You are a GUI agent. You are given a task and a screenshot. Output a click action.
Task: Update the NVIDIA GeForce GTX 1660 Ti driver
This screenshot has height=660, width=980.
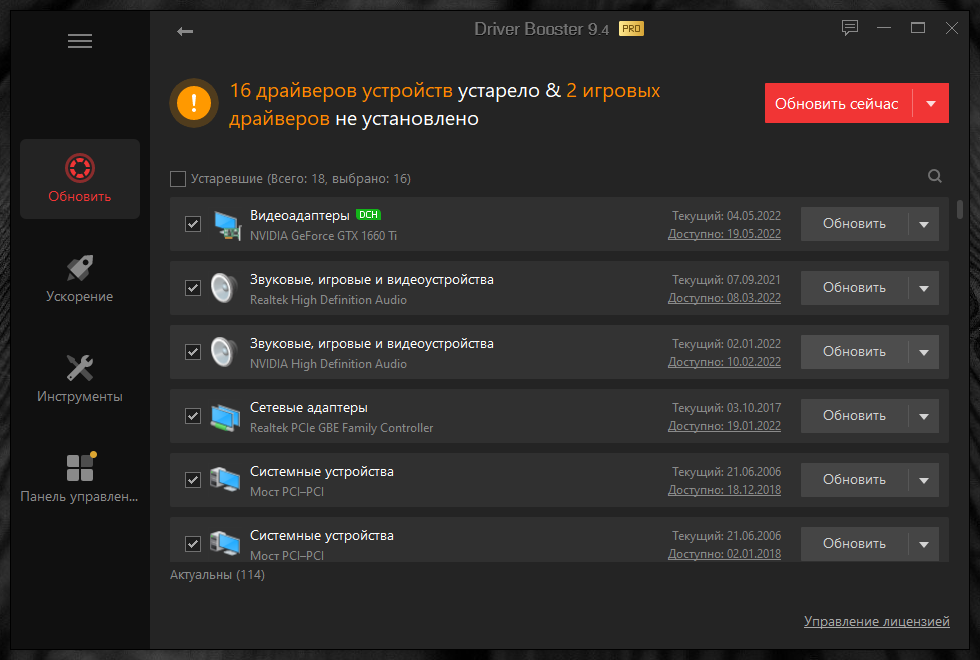click(854, 224)
